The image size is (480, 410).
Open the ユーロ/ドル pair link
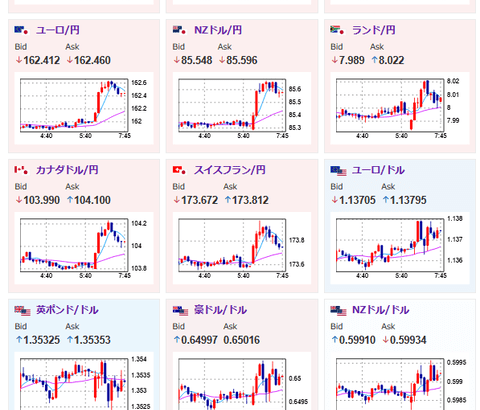378,170
